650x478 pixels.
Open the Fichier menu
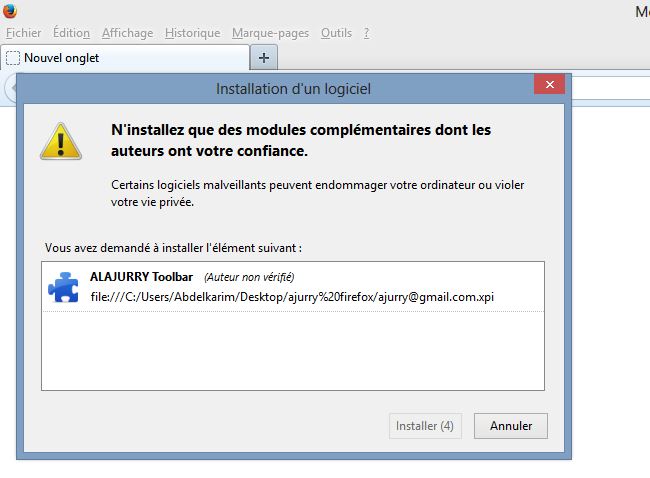pos(24,33)
